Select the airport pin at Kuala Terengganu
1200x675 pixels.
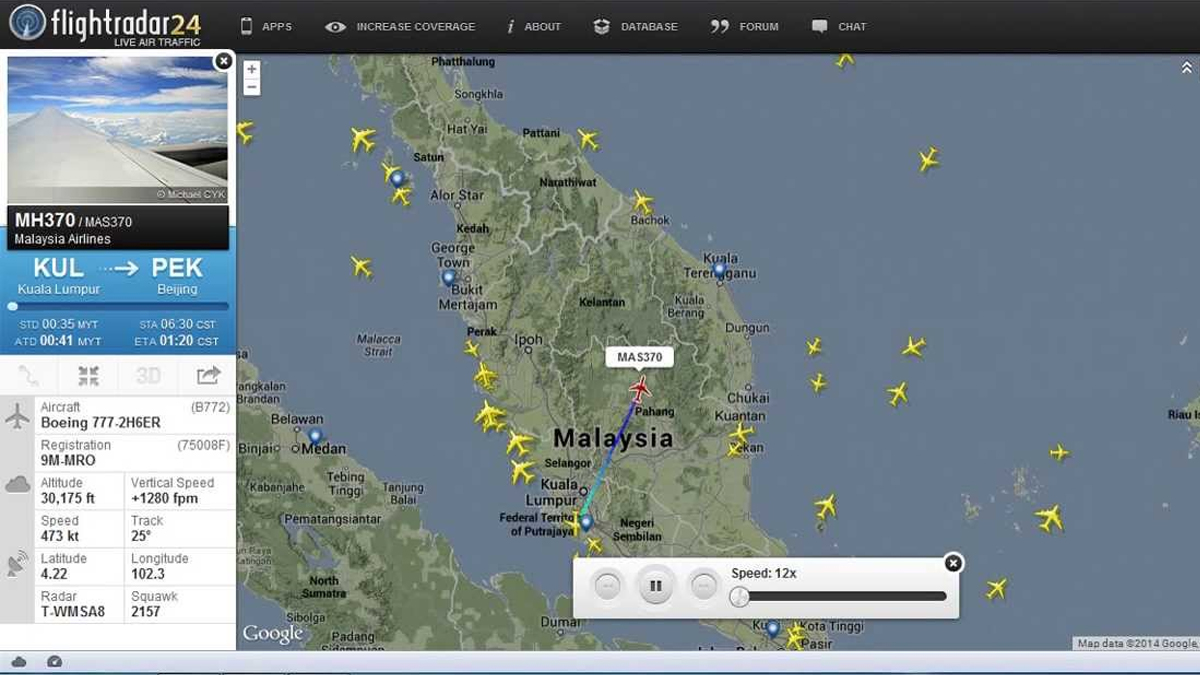coord(719,269)
